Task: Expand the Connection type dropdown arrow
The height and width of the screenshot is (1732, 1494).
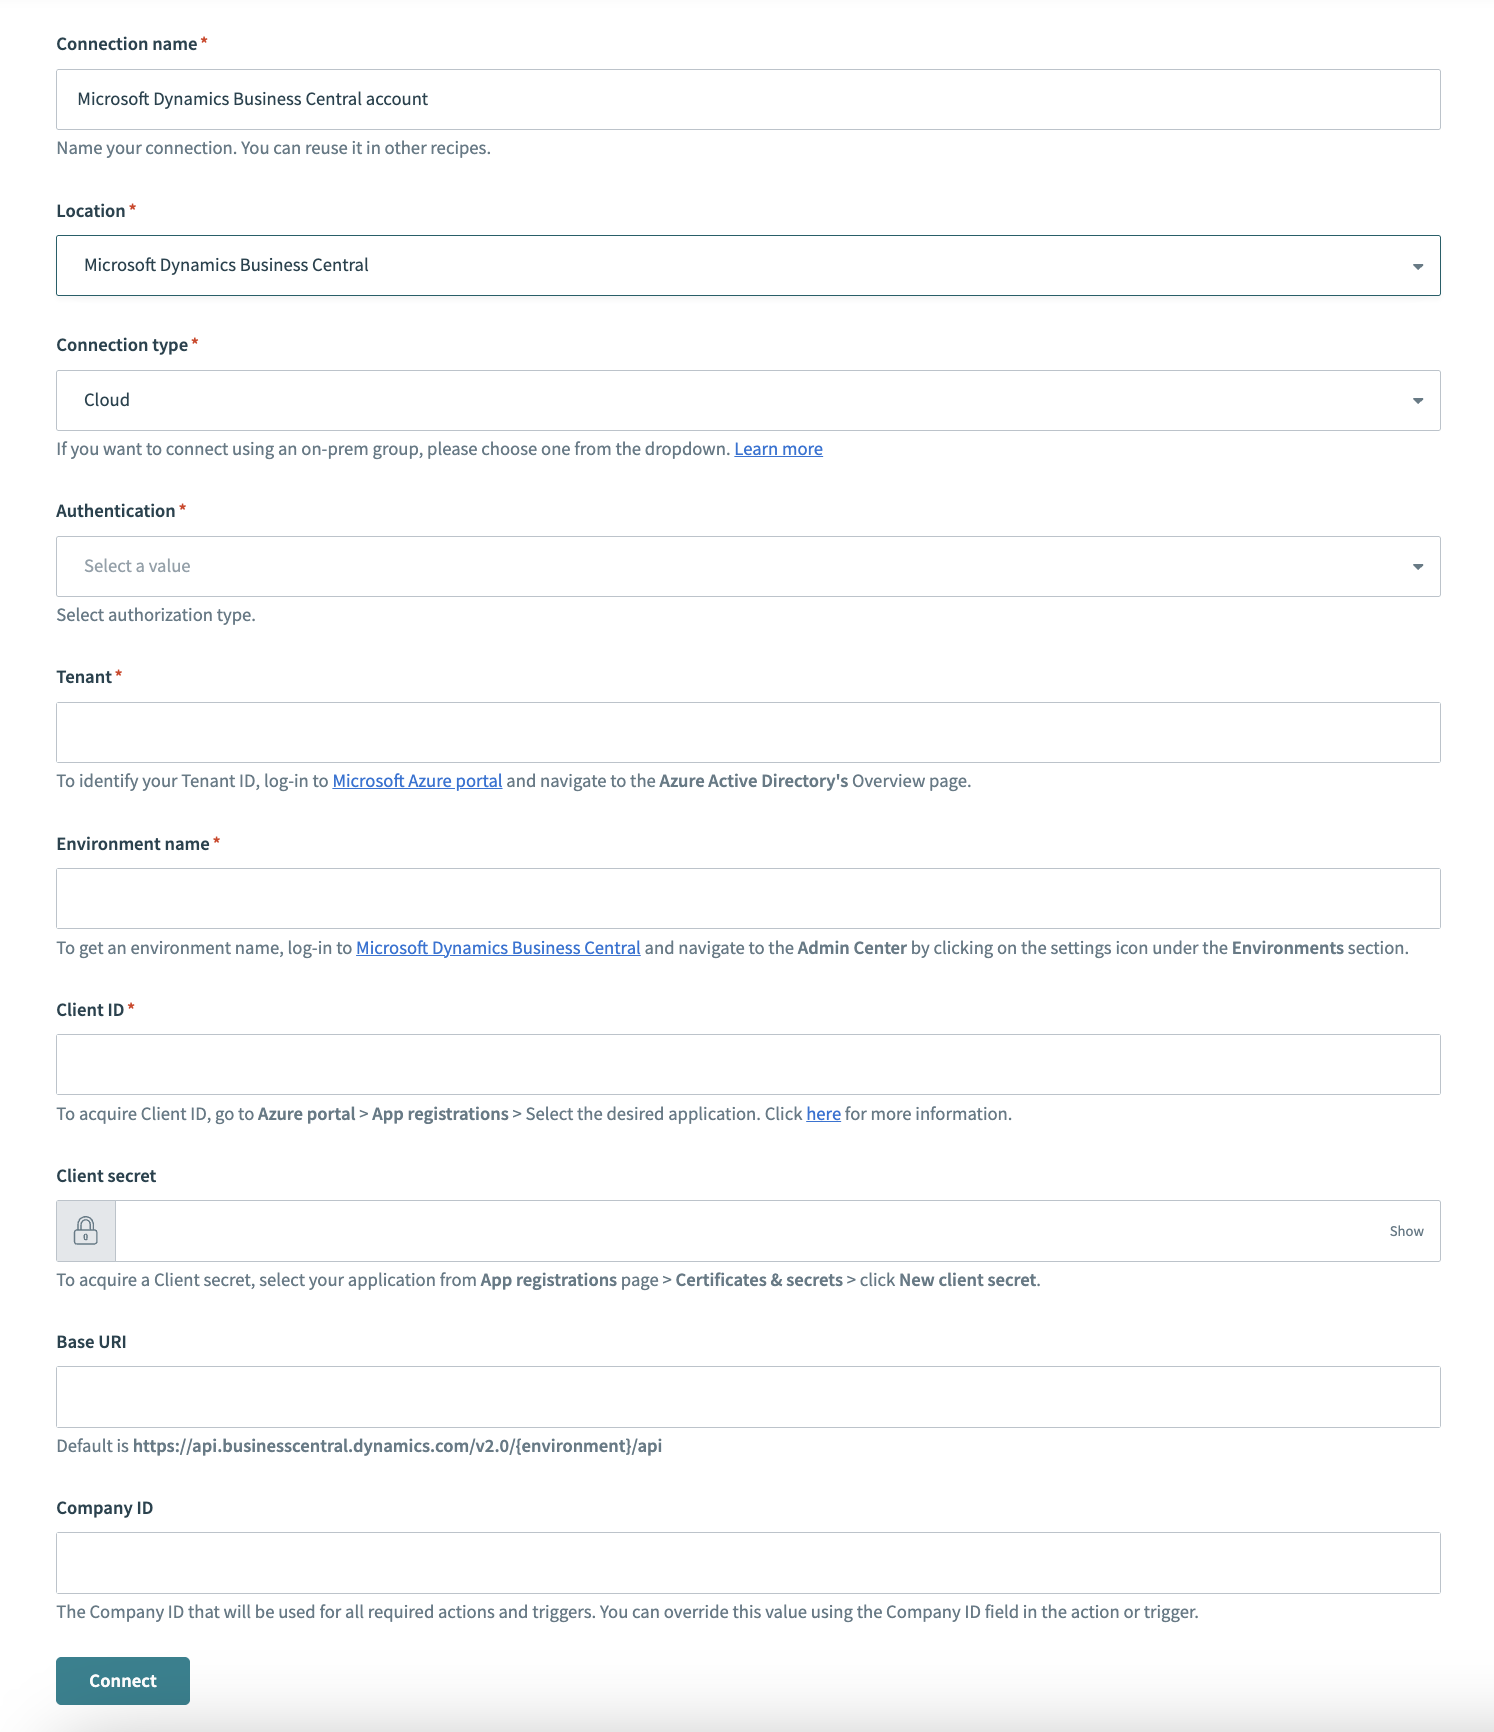Action: coord(1417,401)
